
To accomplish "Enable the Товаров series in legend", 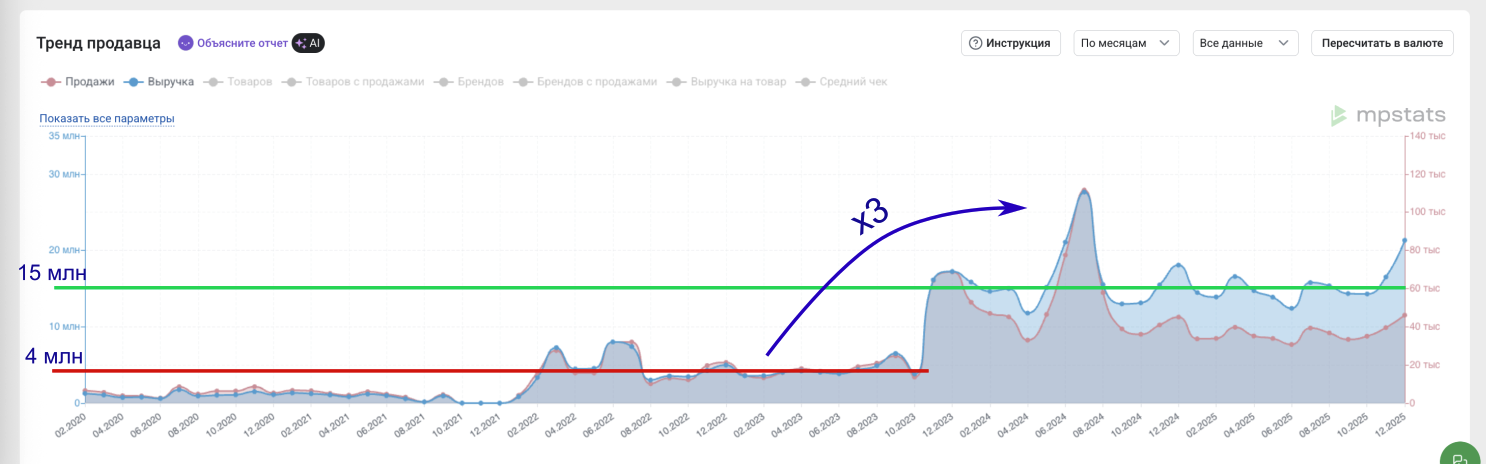I will tap(238, 81).
